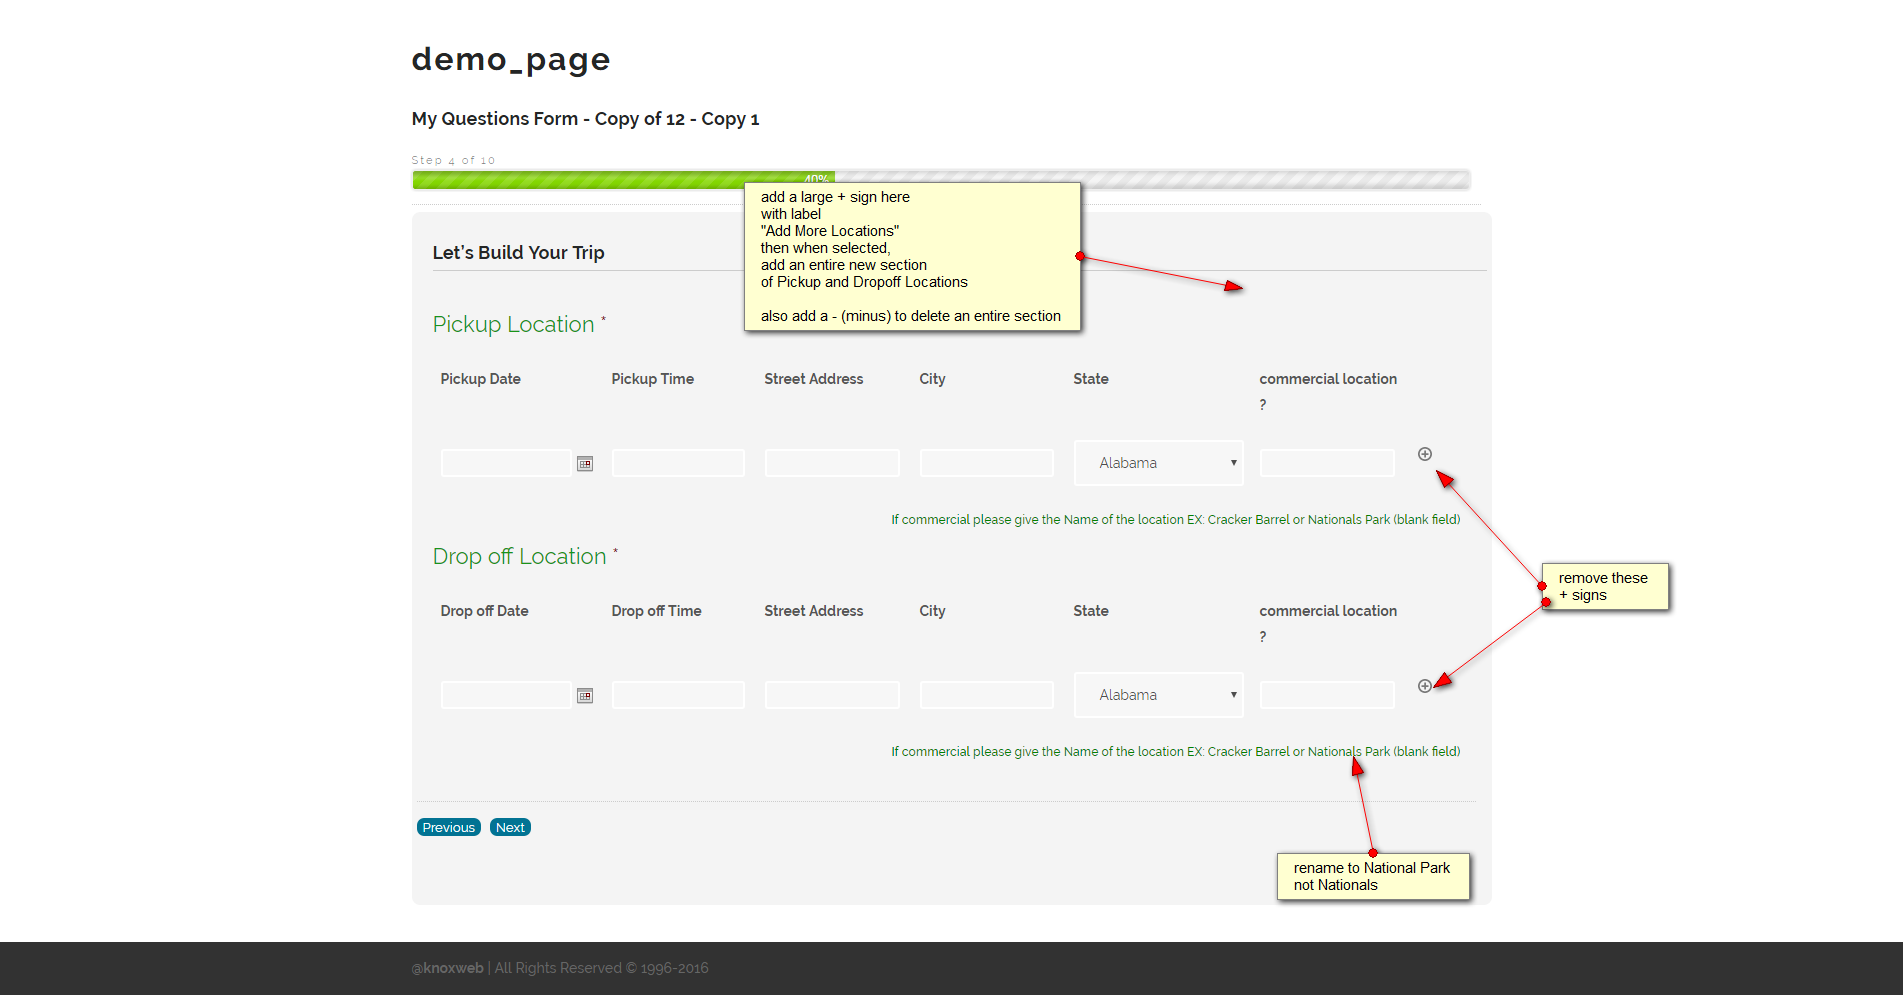
Task: Open the Drop off Date calendar picker icon
Action: [585, 696]
